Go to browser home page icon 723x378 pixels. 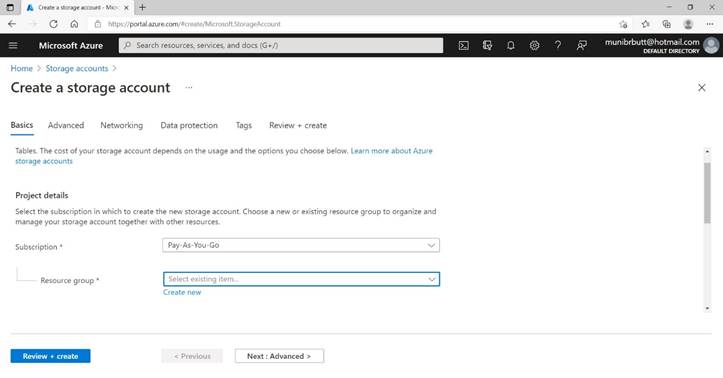tap(74, 24)
